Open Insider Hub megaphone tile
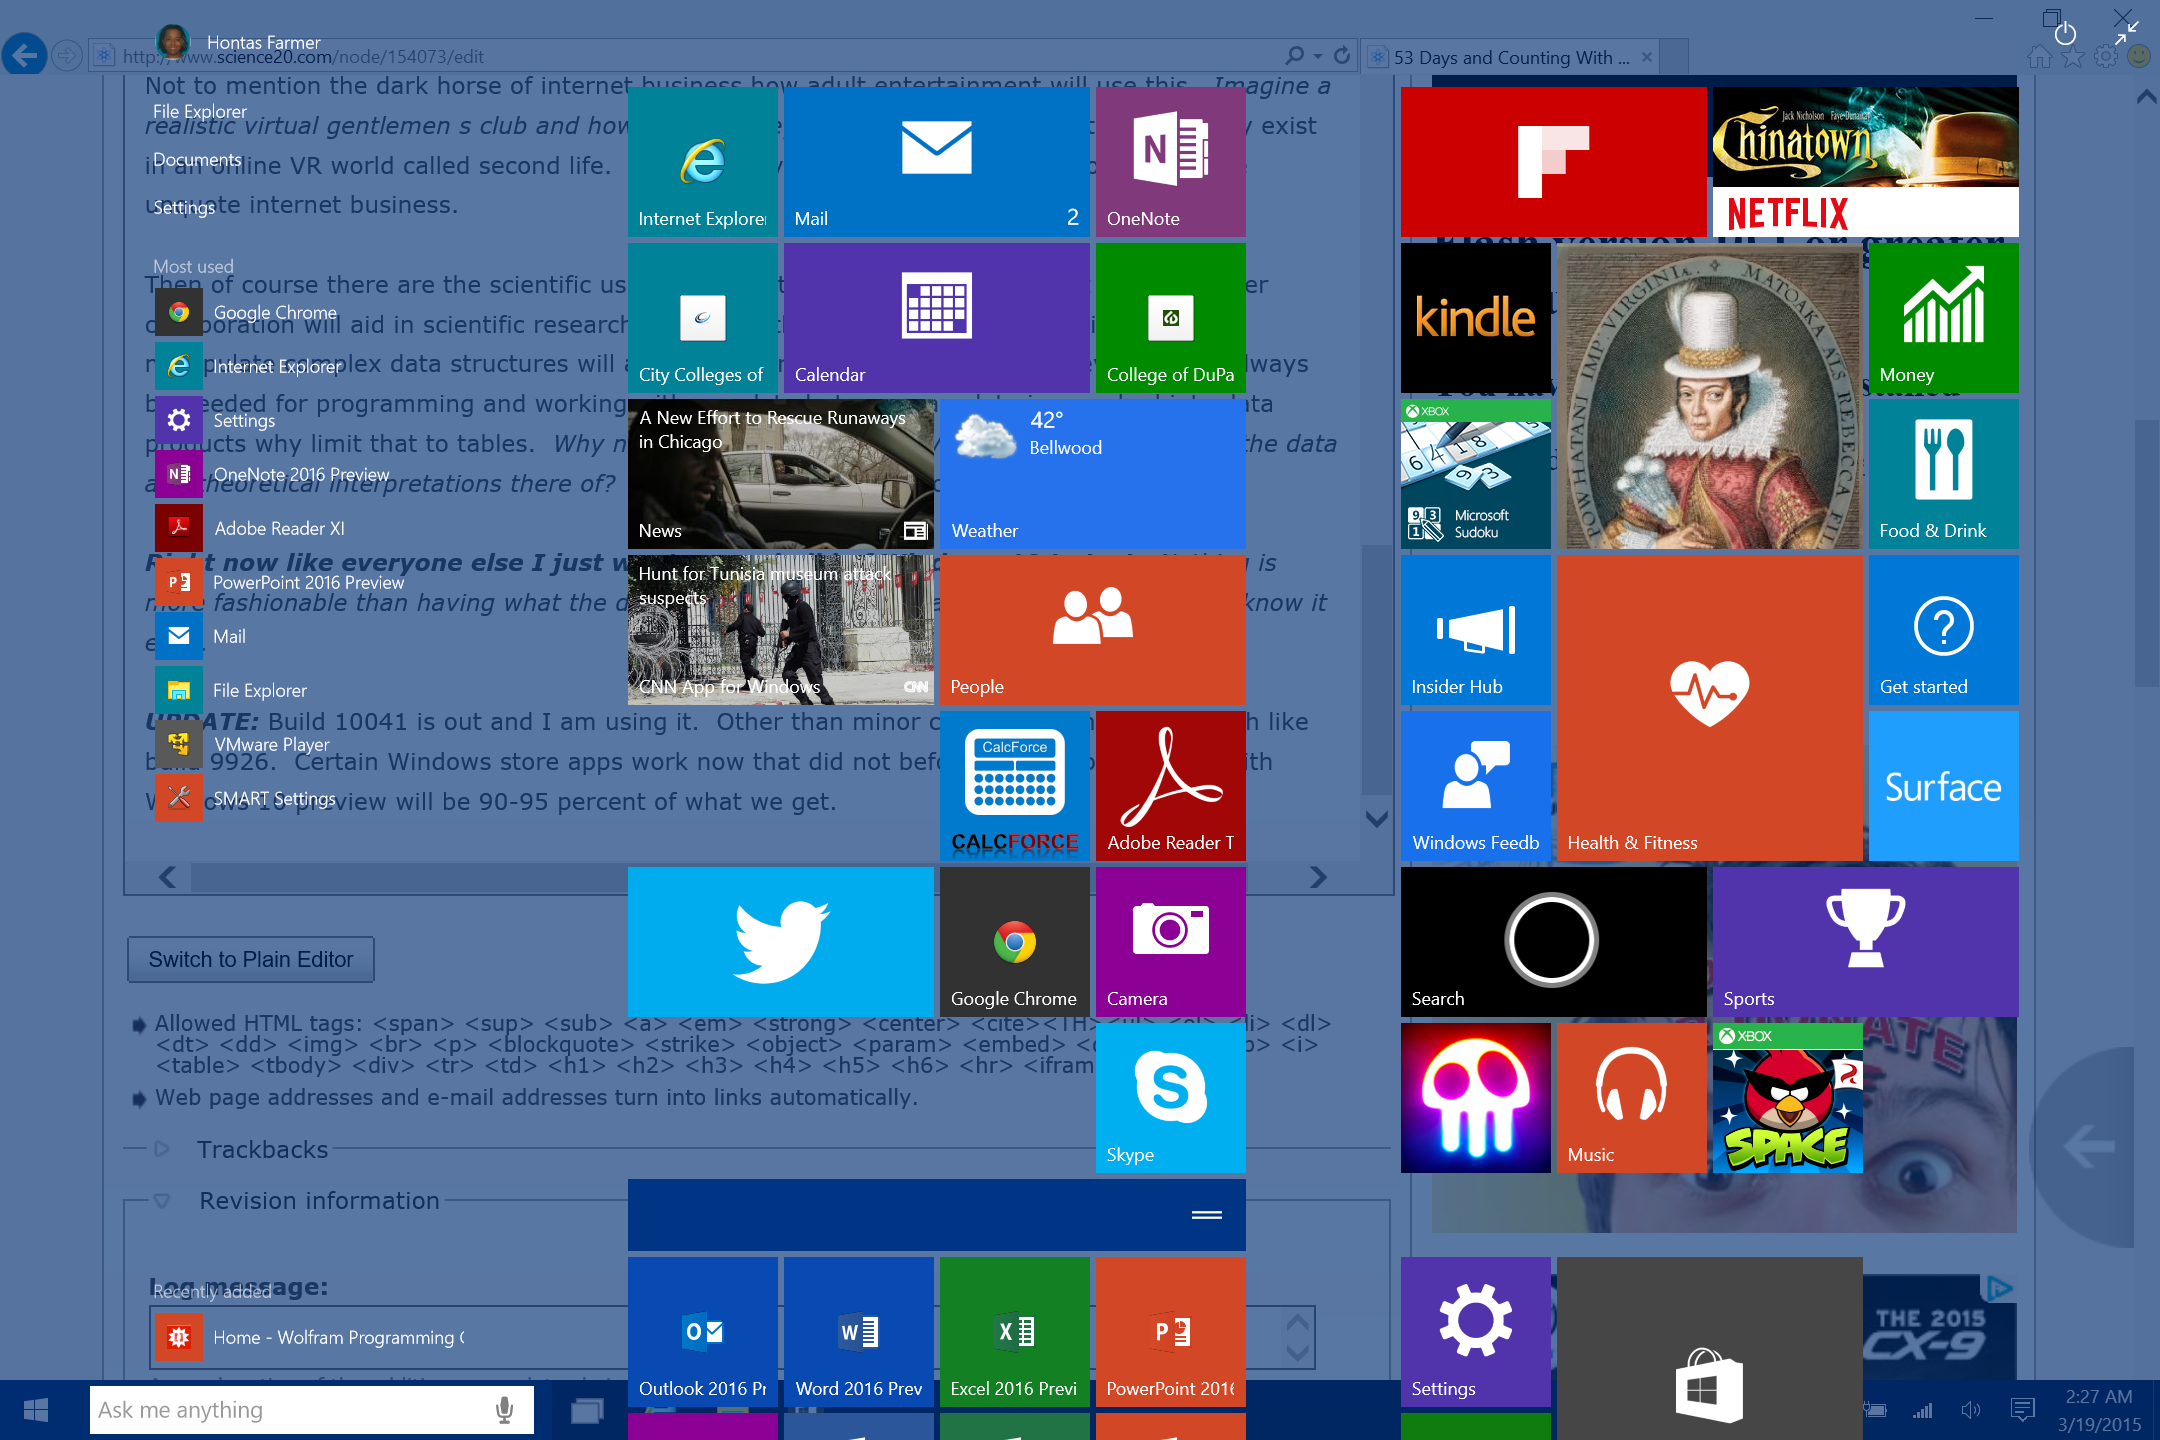This screenshot has height=1440, width=2160. (1475, 630)
